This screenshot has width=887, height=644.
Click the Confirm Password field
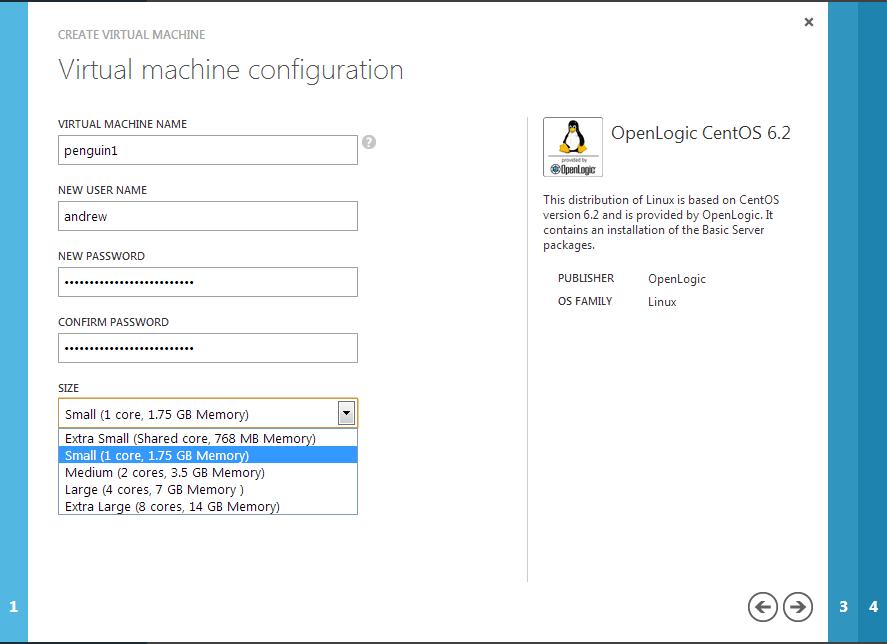coord(207,348)
